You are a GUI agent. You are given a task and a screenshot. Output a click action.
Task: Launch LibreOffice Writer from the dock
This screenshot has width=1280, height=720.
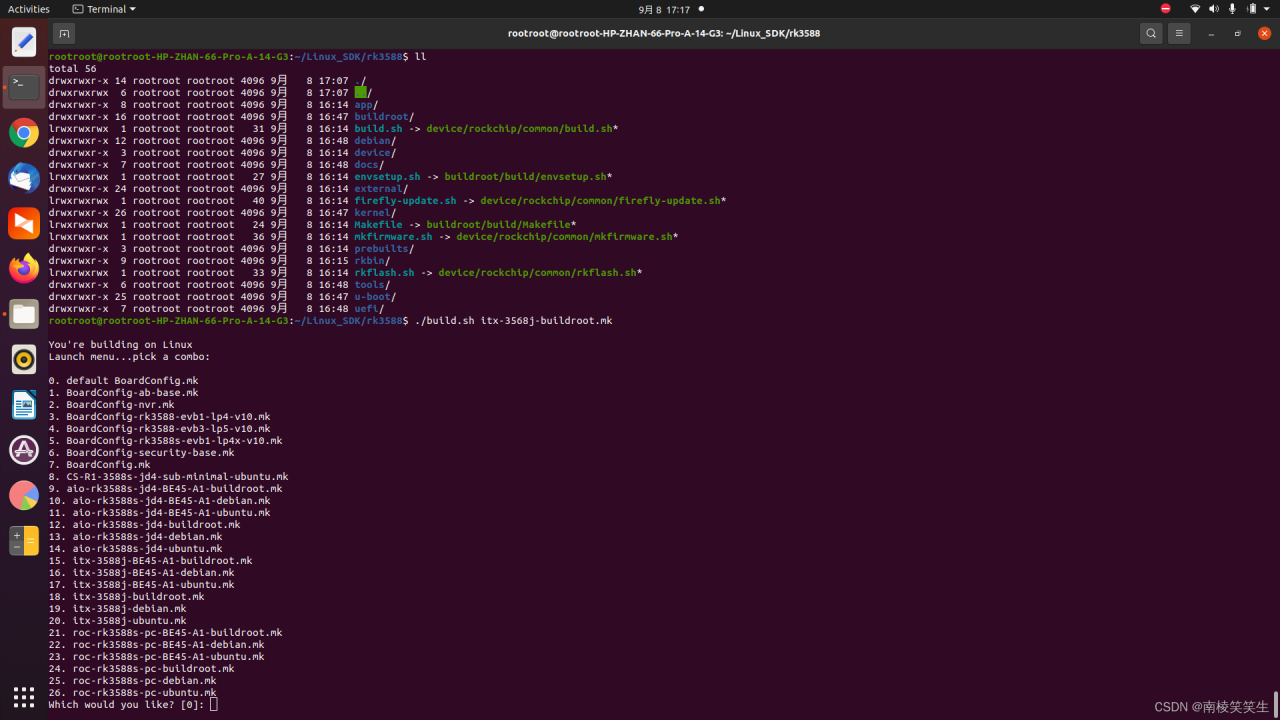(24, 404)
